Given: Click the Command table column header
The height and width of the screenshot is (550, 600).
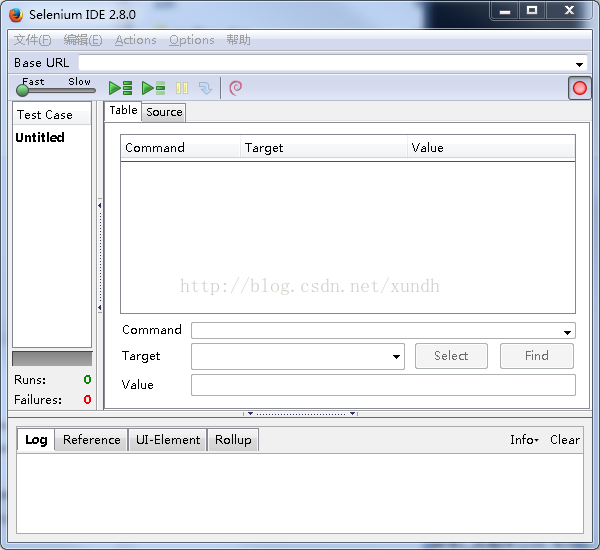Looking at the screenshot, I should tap(181, 148).
